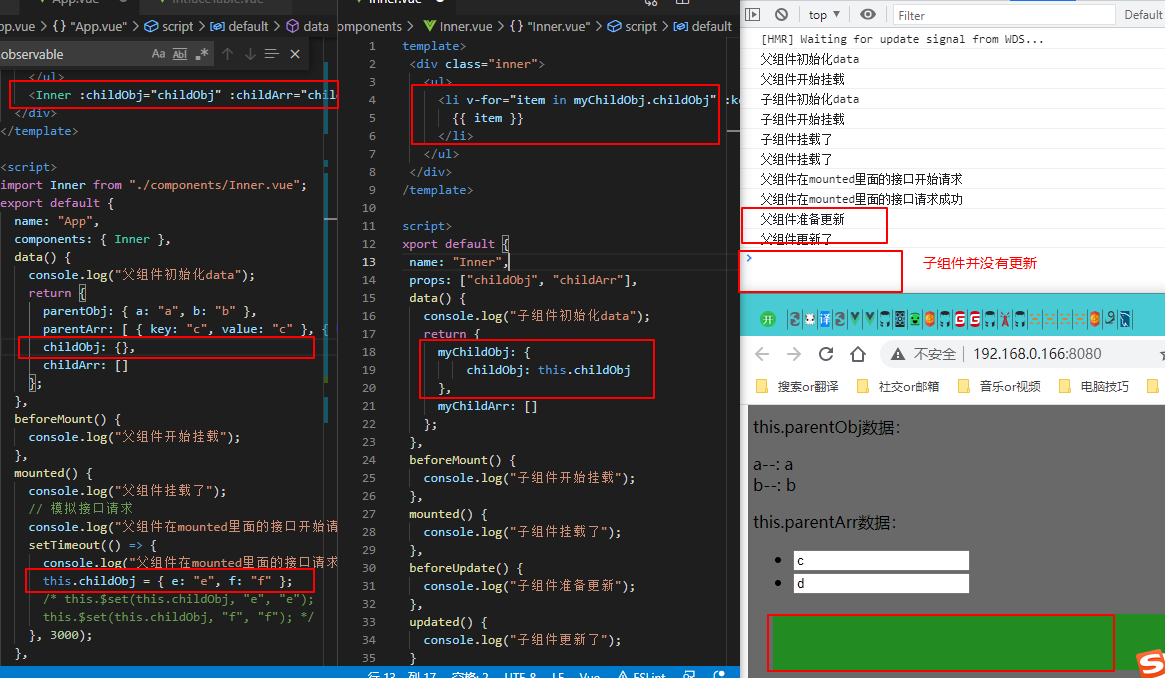Open 'script' breadcrumb in App.vue editor

pyautogui.click(x=169, y=27)
